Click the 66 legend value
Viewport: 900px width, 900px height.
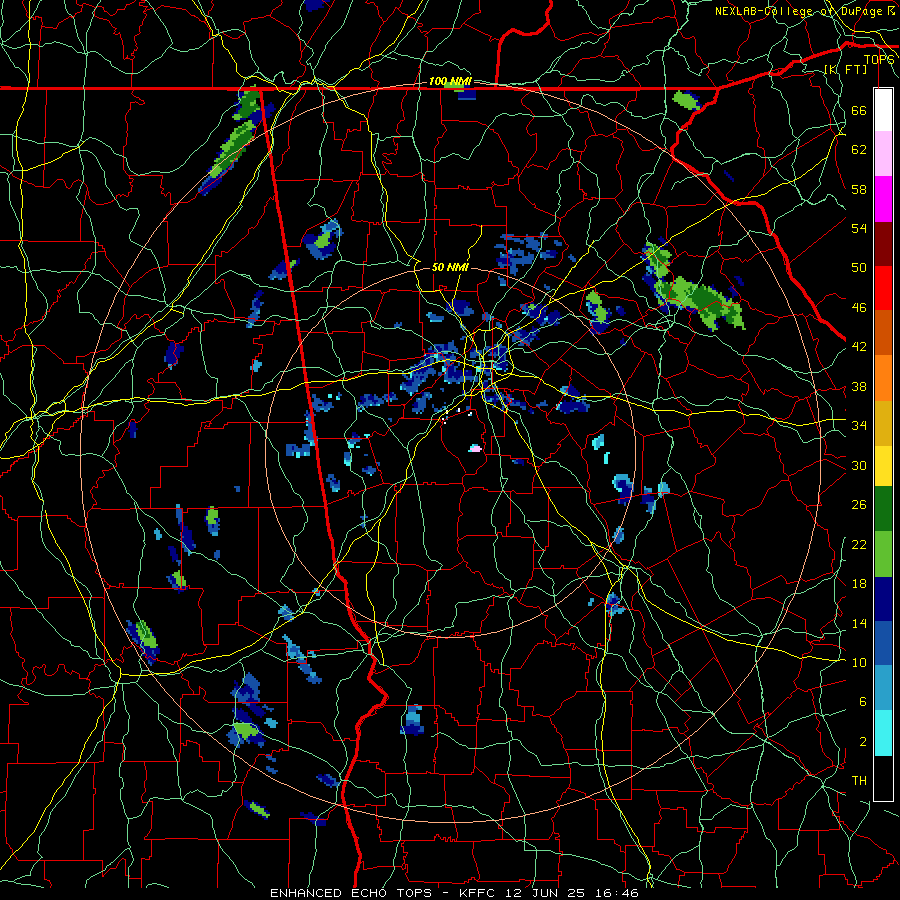pos(859,111)
